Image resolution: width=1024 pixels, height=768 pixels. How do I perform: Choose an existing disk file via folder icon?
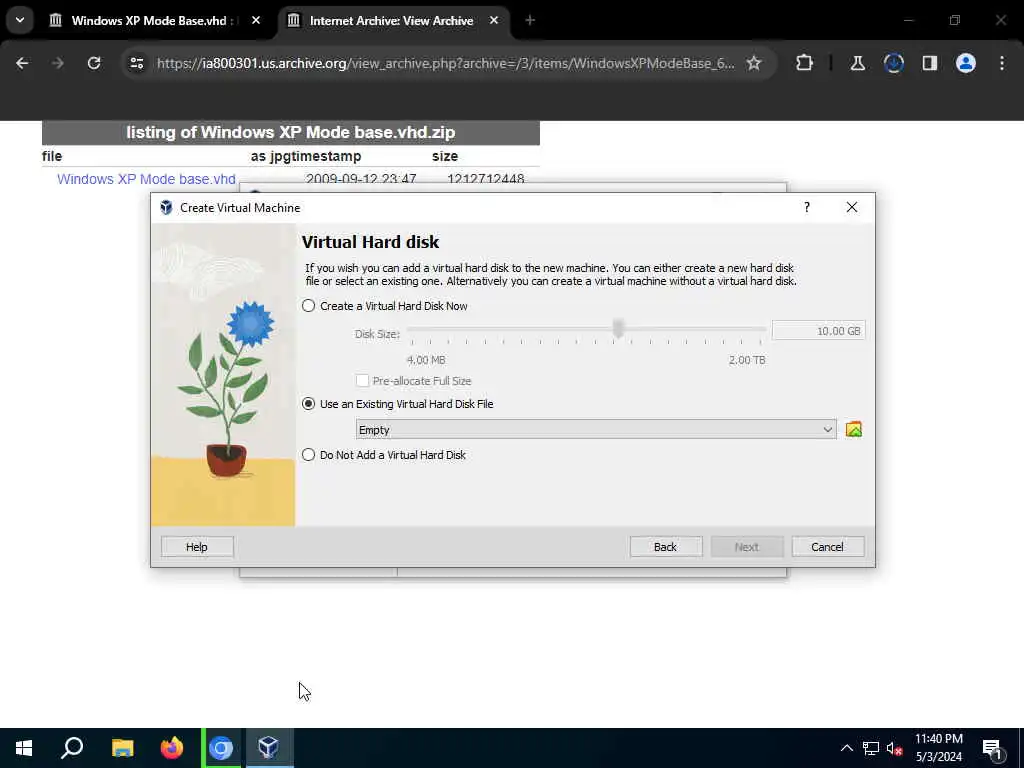click(x=854, y=429)
